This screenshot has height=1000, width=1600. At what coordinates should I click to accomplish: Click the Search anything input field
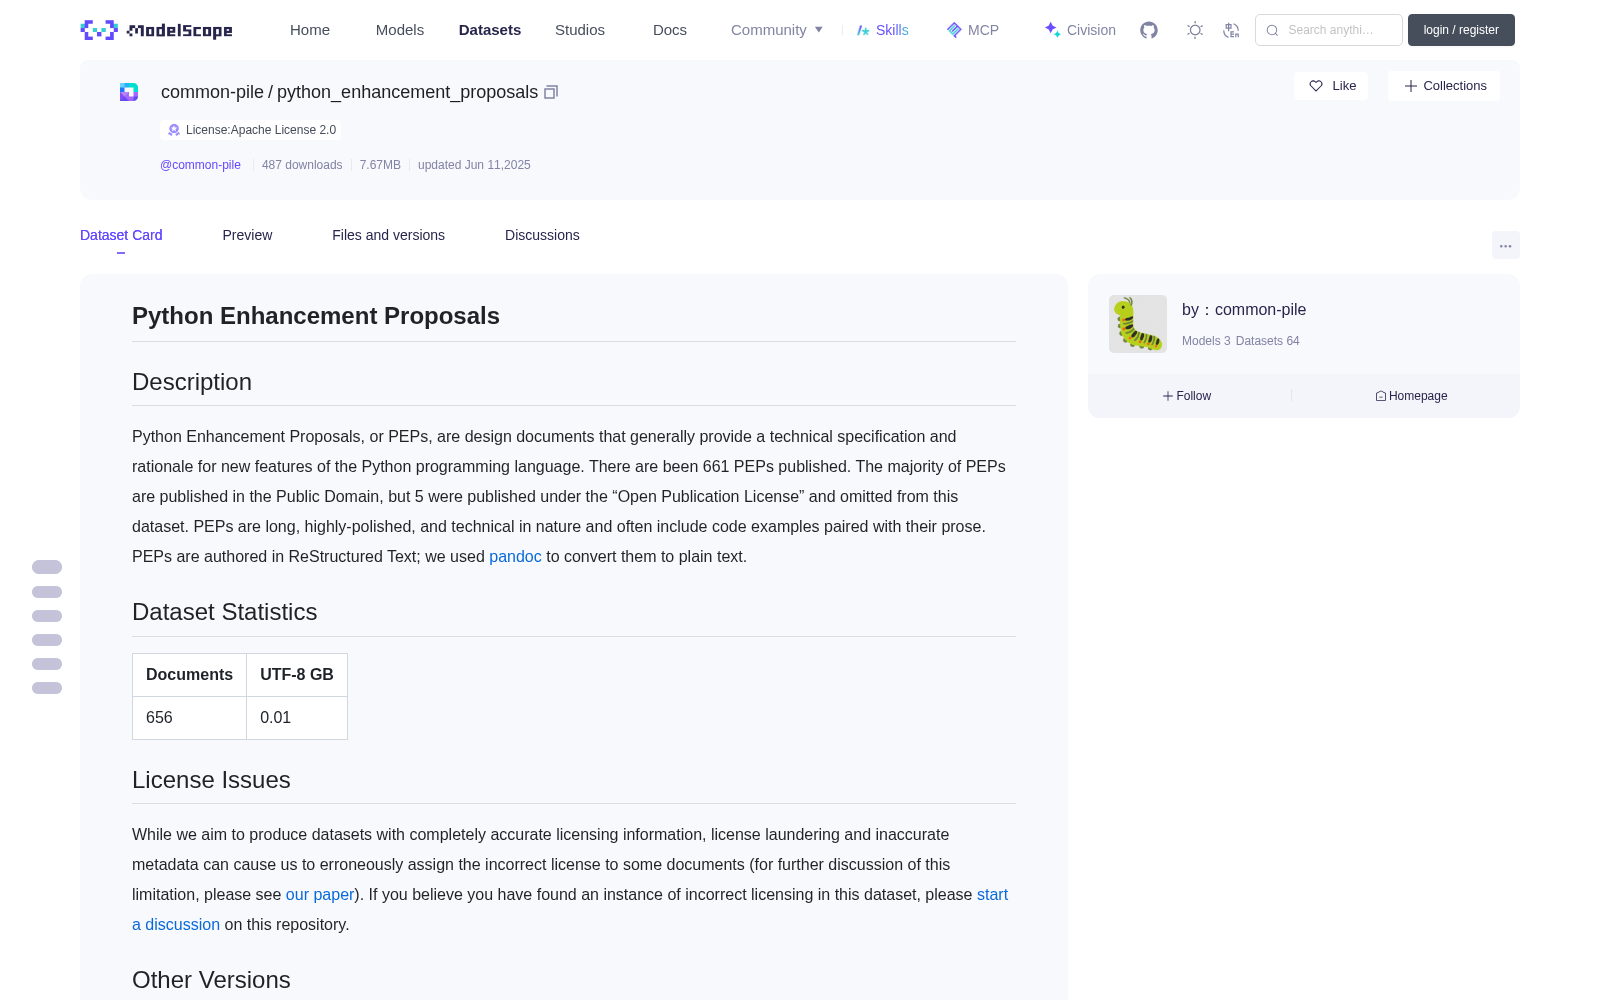point(1329,30)
